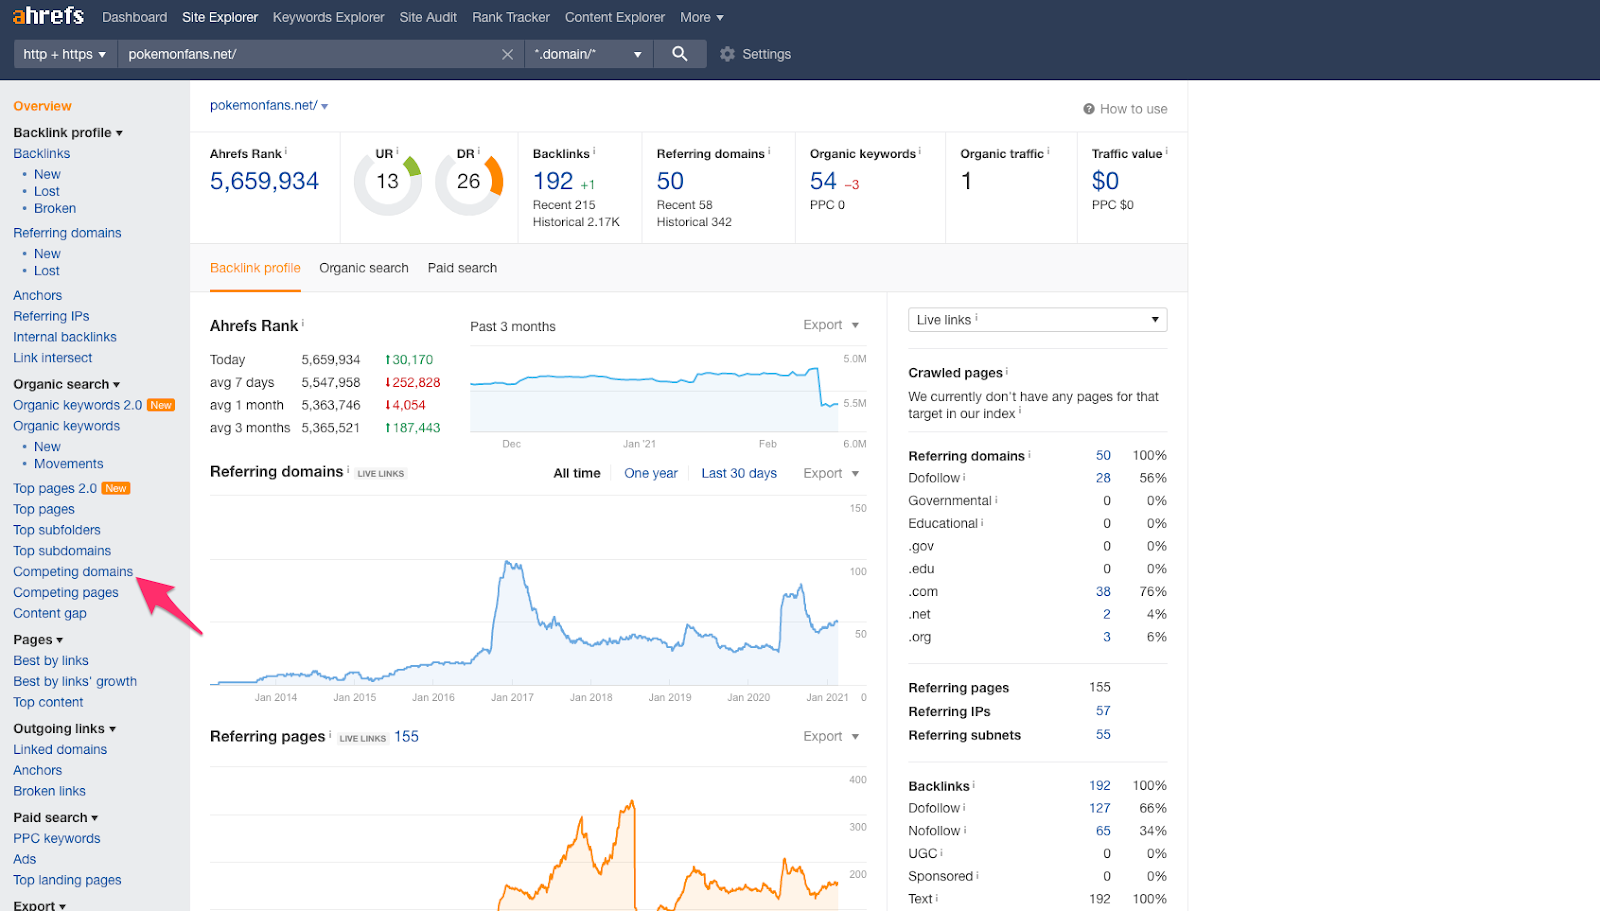Open the *.domain/* mode dropdown
Screen dimensions: 1600x911
coord(588,54)
